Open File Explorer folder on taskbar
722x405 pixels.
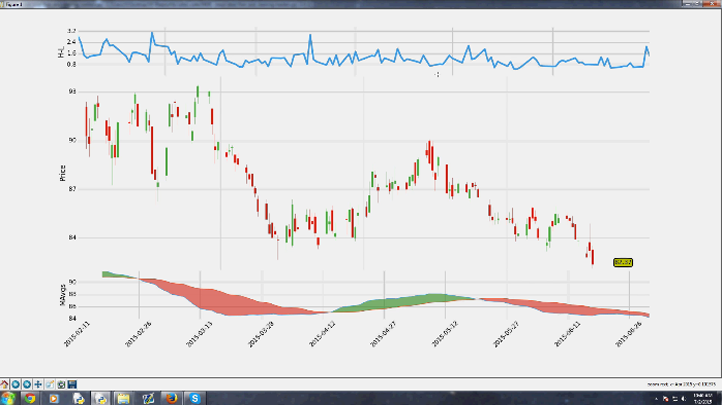123,398
